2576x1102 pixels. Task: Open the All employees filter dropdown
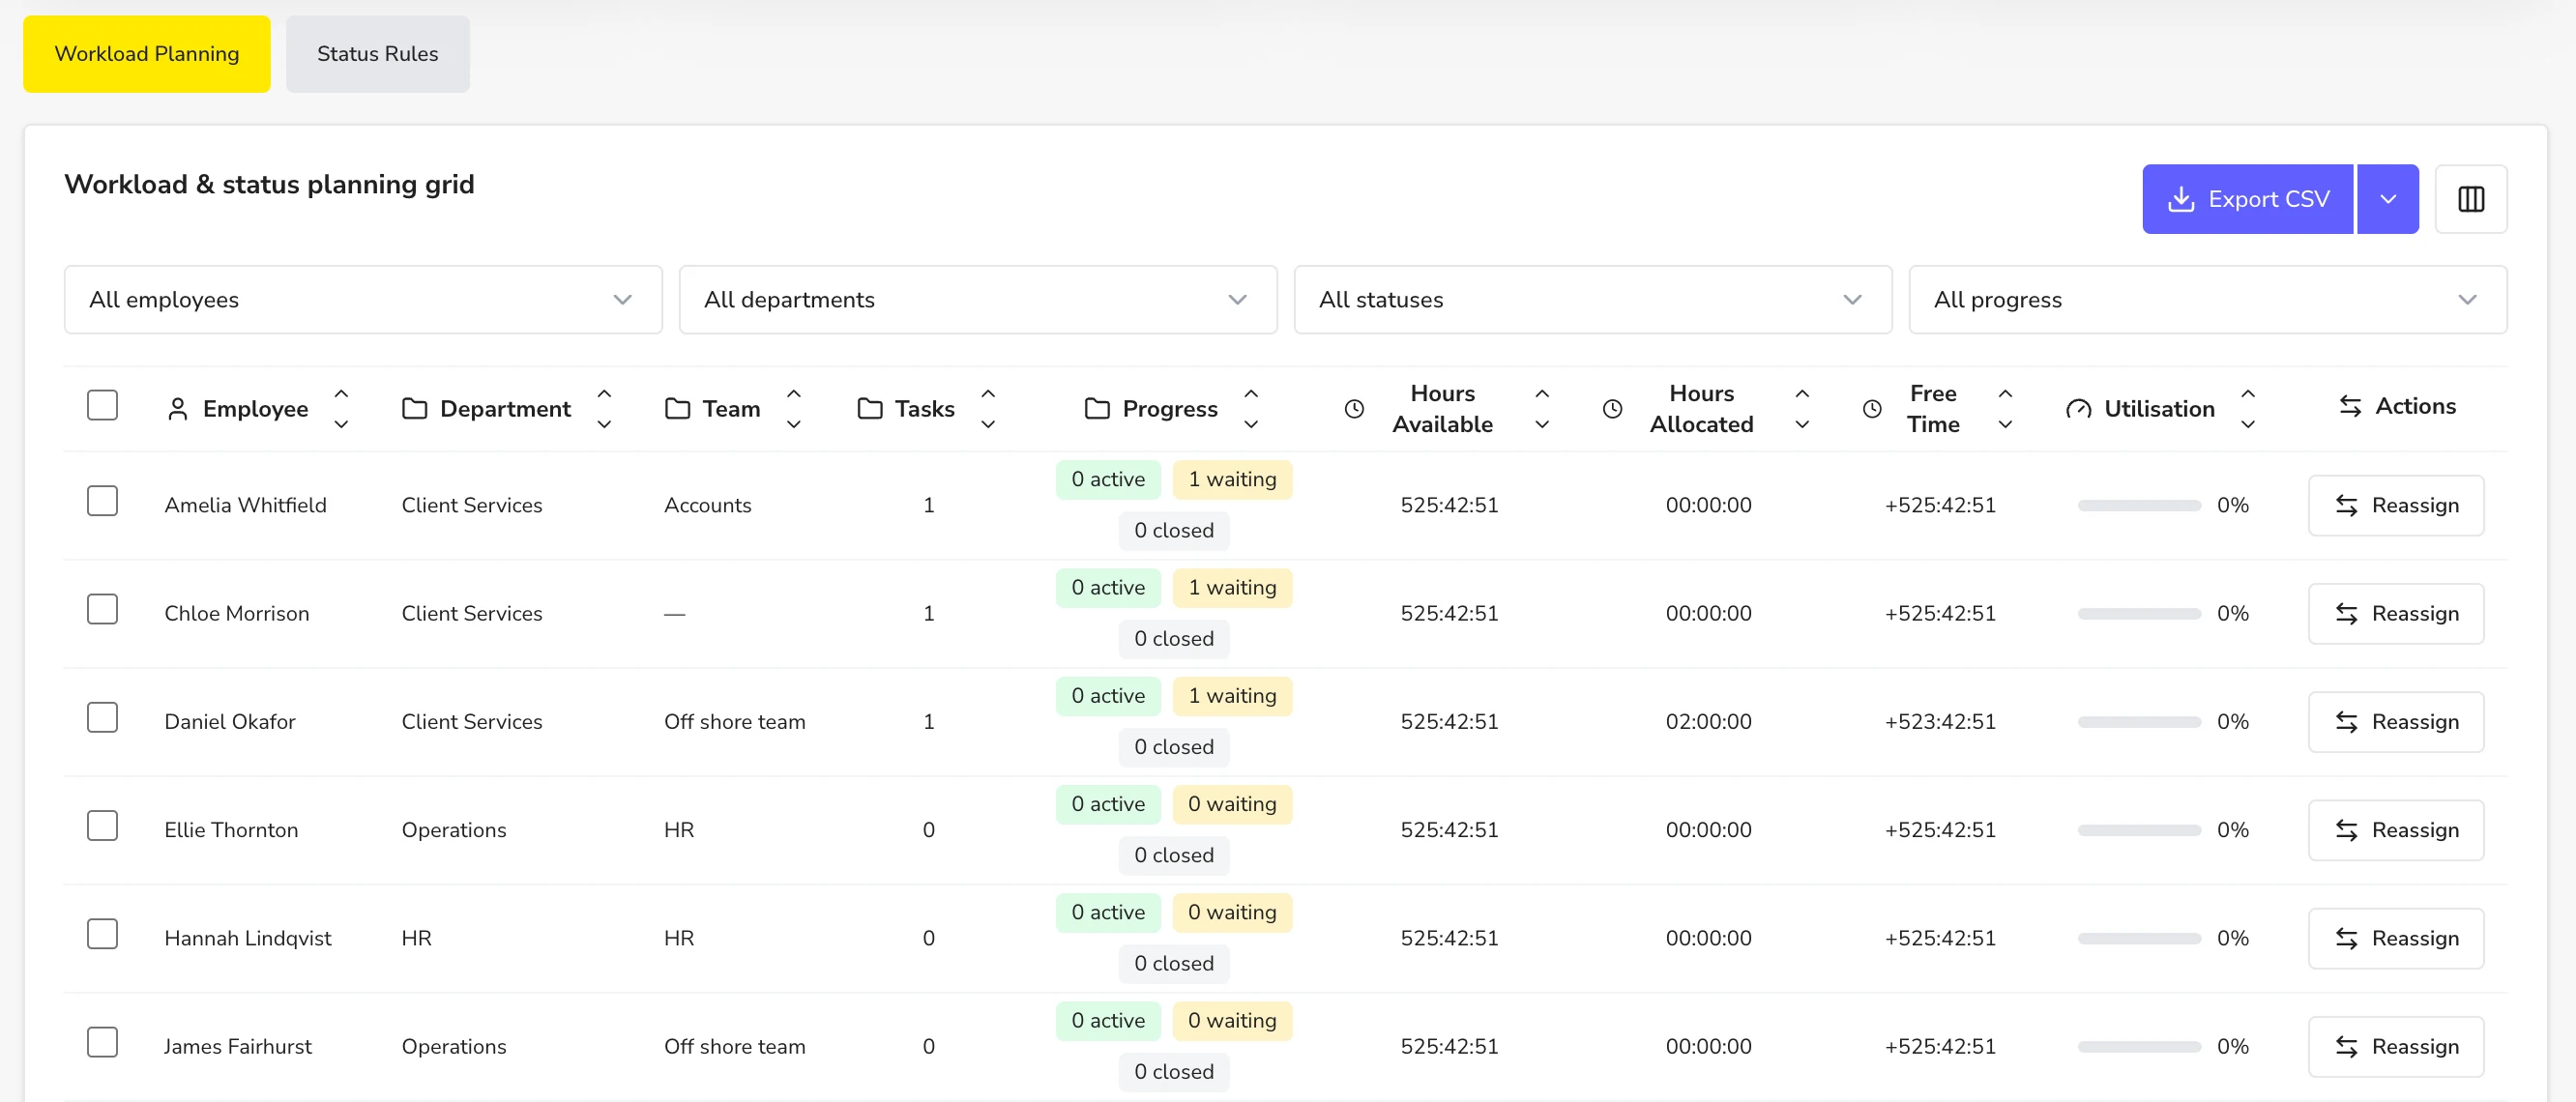pyautogui.click(x=363, y=299)
